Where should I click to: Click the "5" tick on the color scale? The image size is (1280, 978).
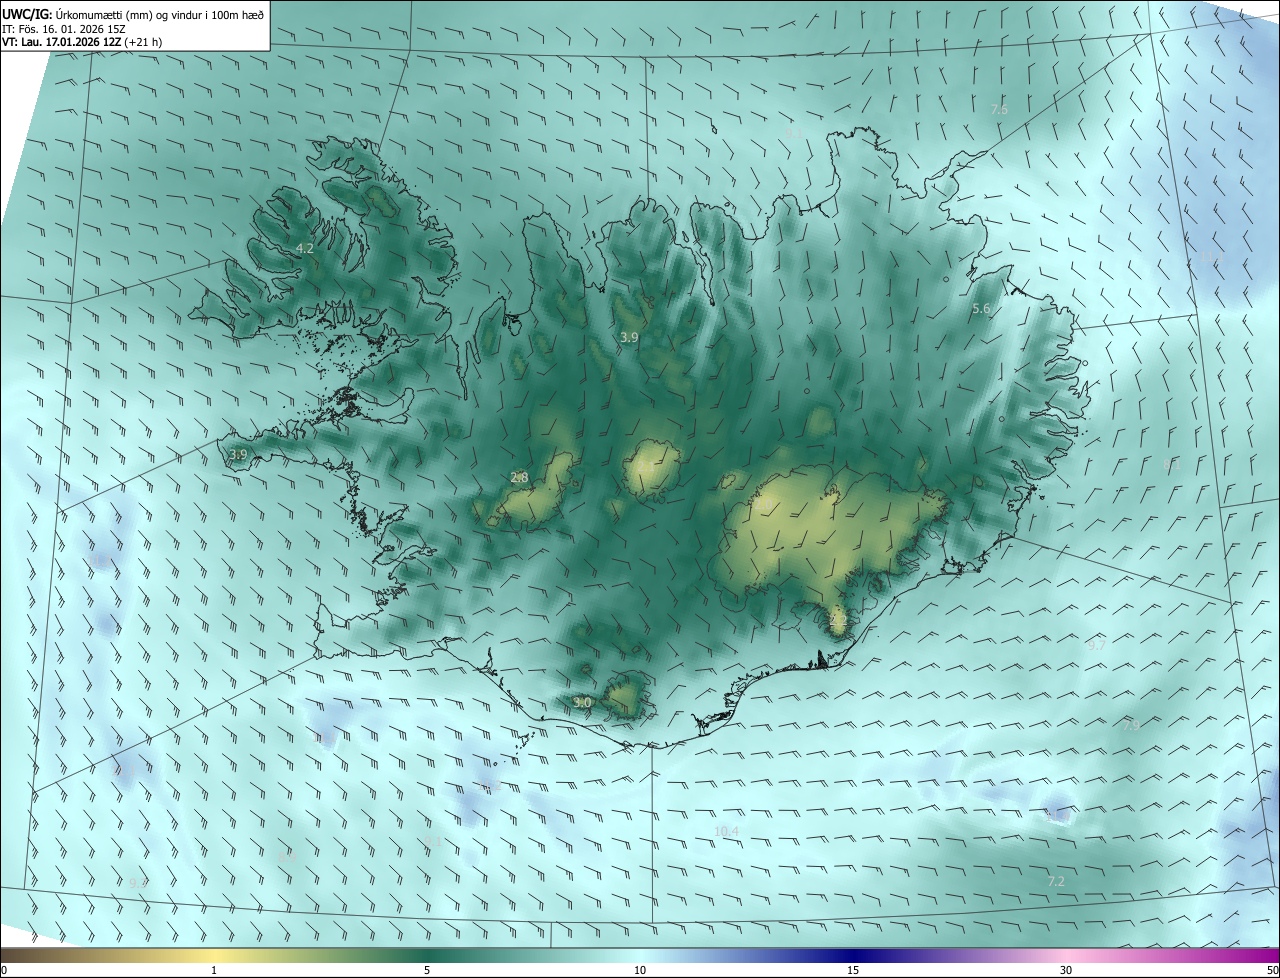427,970
